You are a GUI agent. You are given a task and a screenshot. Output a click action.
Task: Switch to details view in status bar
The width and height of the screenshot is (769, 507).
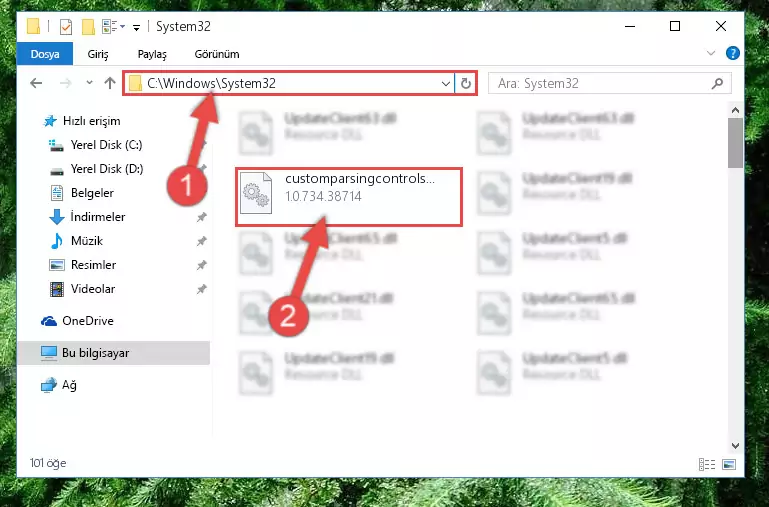(707, 464)
